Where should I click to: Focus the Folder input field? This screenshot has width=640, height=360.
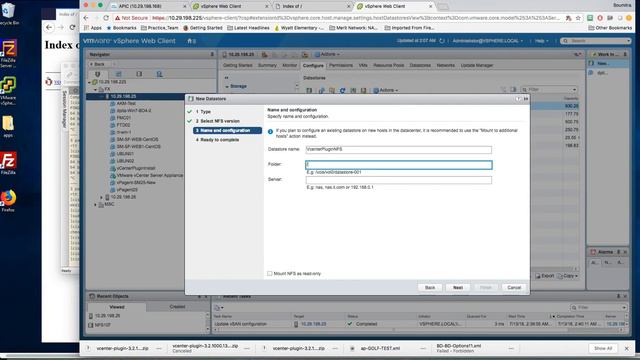pyautogui.click(x=398, y=164)
